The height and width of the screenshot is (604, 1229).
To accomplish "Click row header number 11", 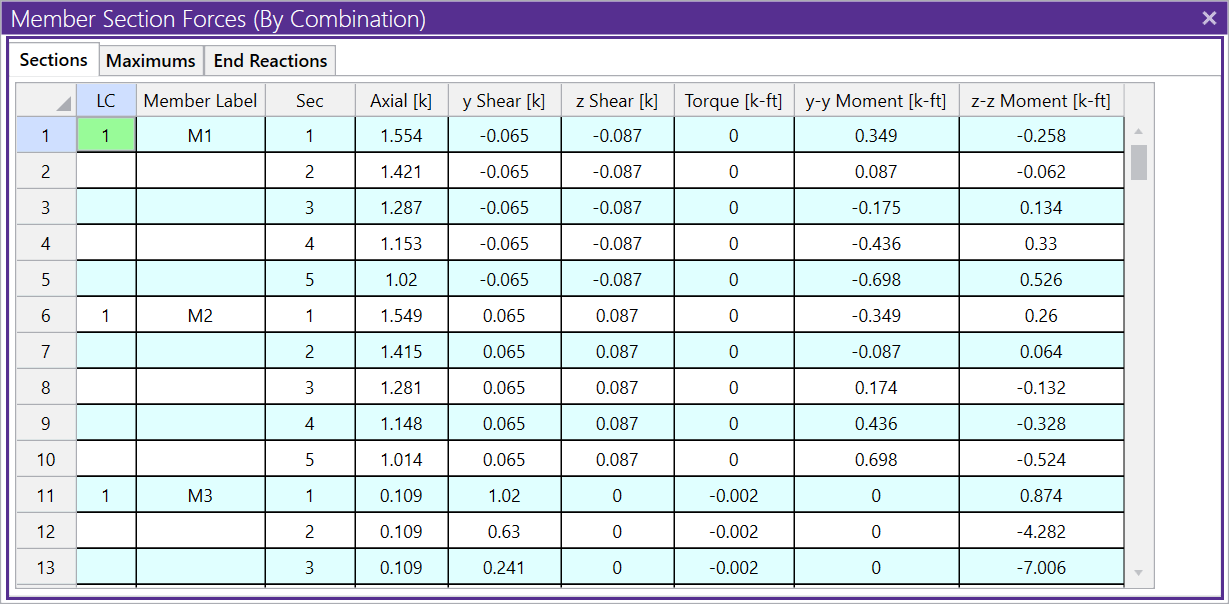I will 46,496.
